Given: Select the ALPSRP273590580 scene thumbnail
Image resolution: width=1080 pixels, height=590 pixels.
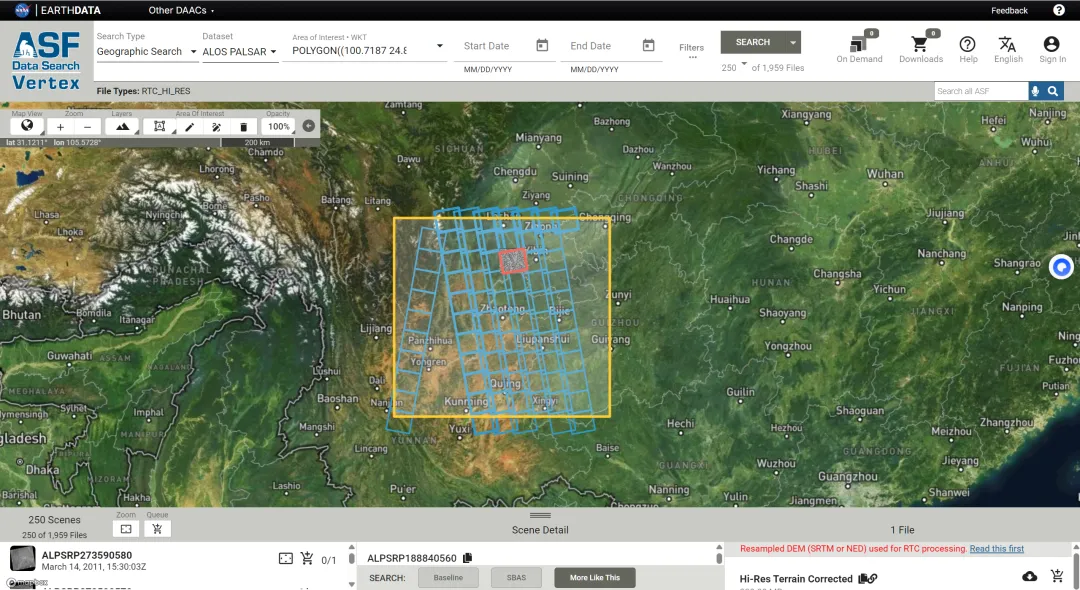Looking at the screenshot, I should tap(23, 558).
